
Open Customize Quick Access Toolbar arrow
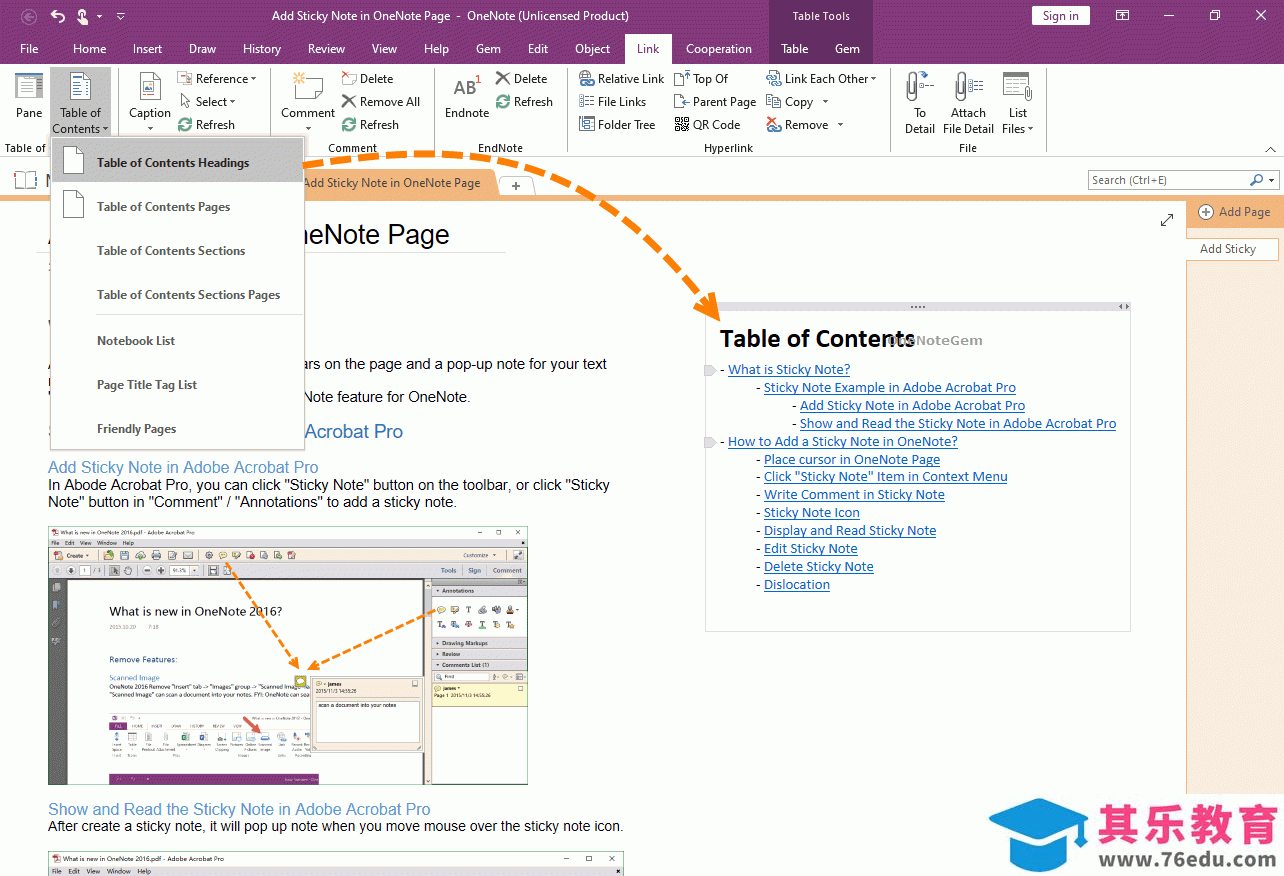pos(120,16)
